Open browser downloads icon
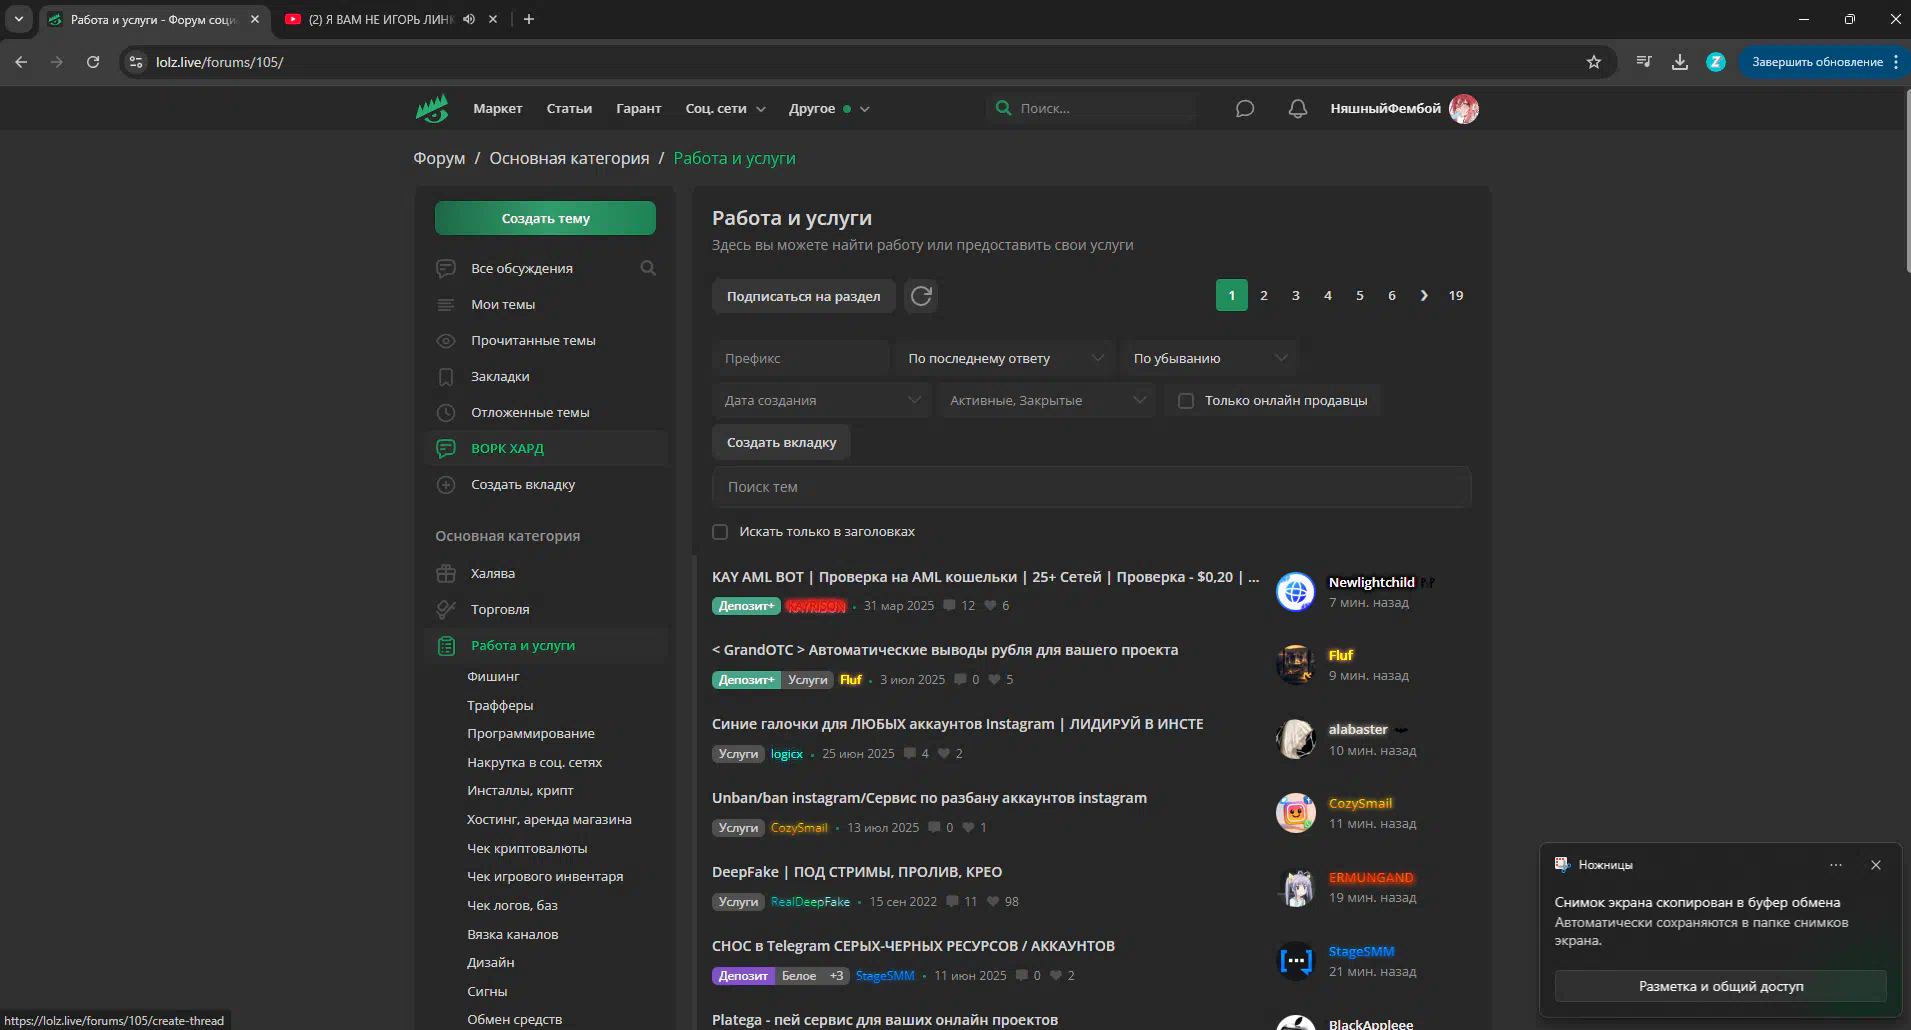Viewport: 1911px width, 1030px height. (x=1680, y=62)
